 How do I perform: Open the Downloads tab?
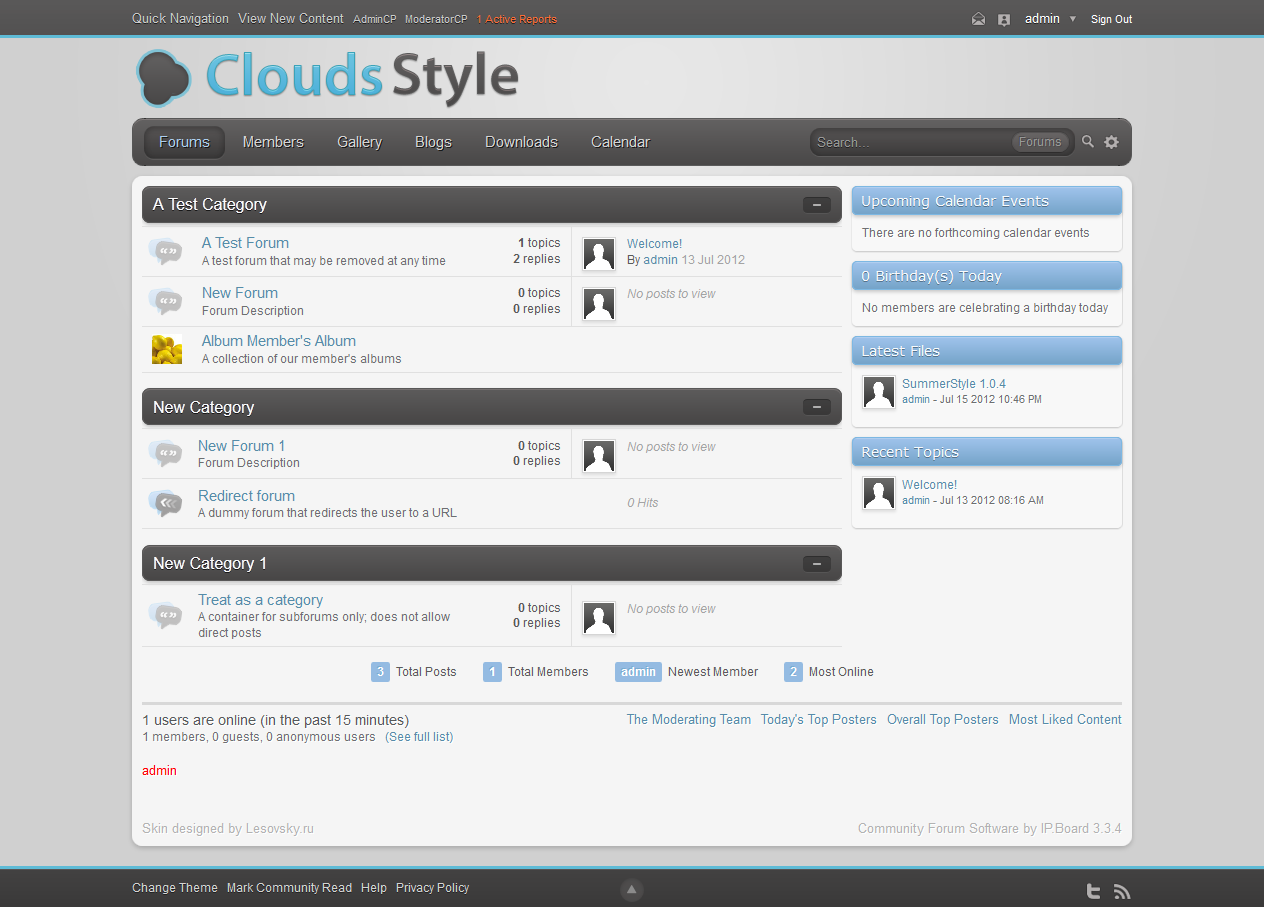[521, 142]
